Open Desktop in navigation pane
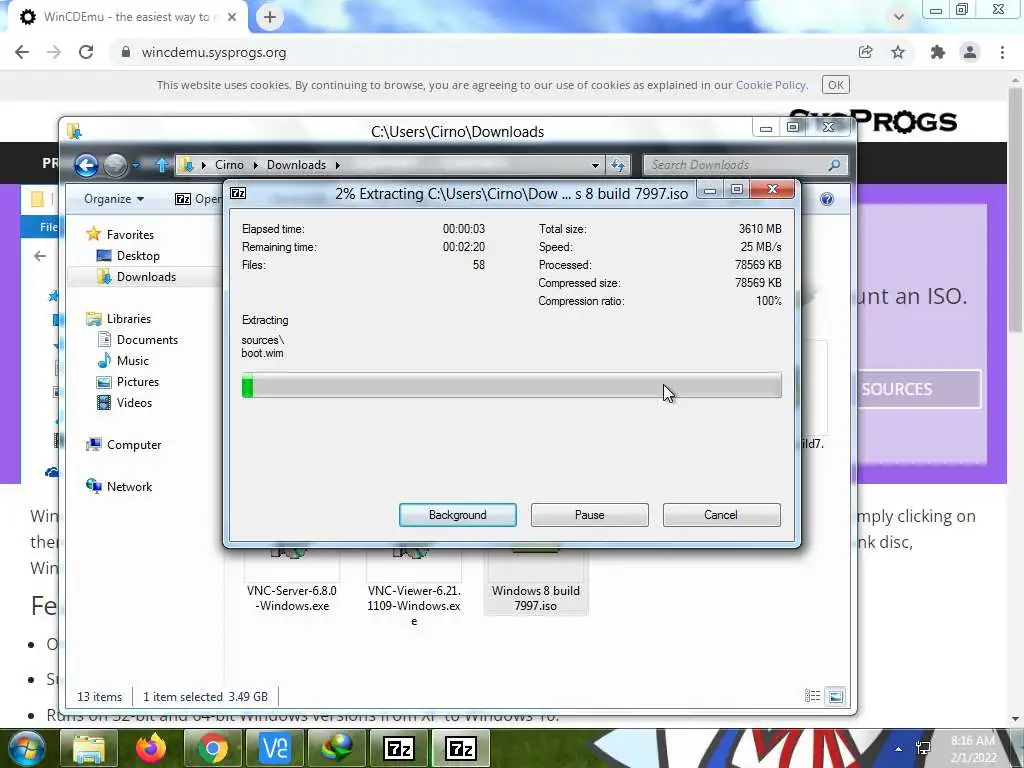This screenshot has width=1024, height=768. pyautogui.click(x=138, y=255)
